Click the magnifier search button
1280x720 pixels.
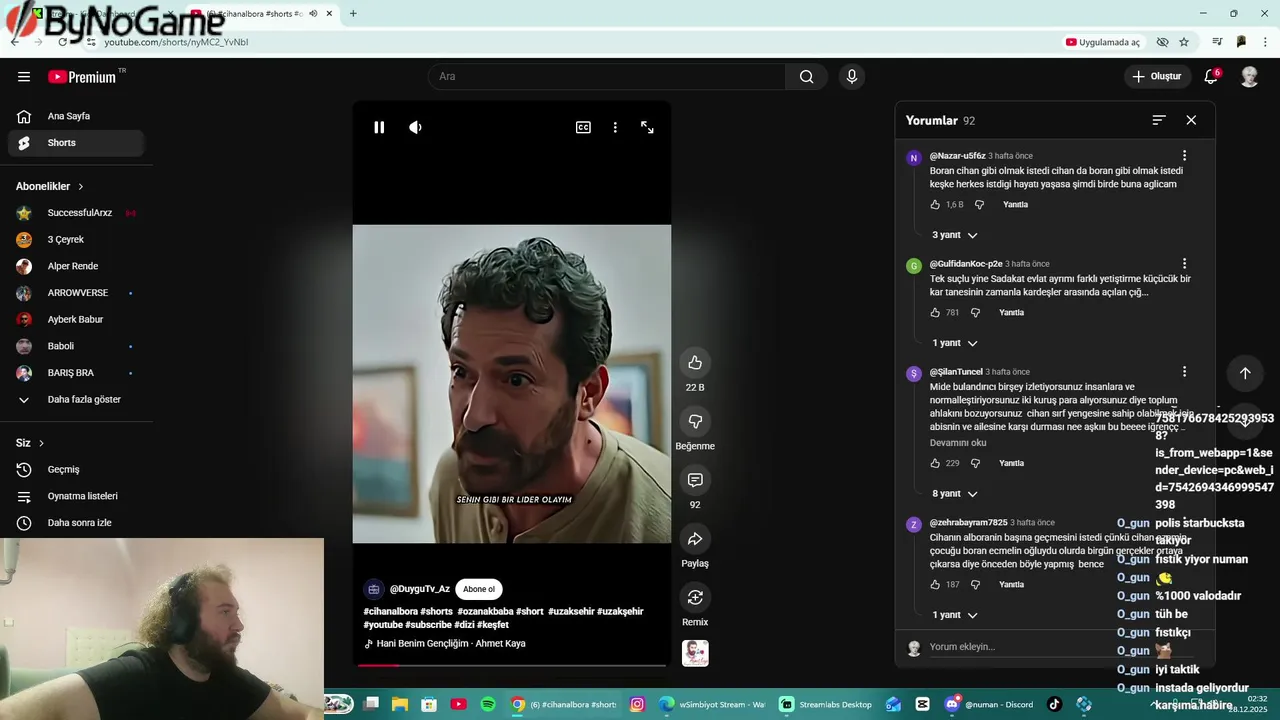(806, 77)
